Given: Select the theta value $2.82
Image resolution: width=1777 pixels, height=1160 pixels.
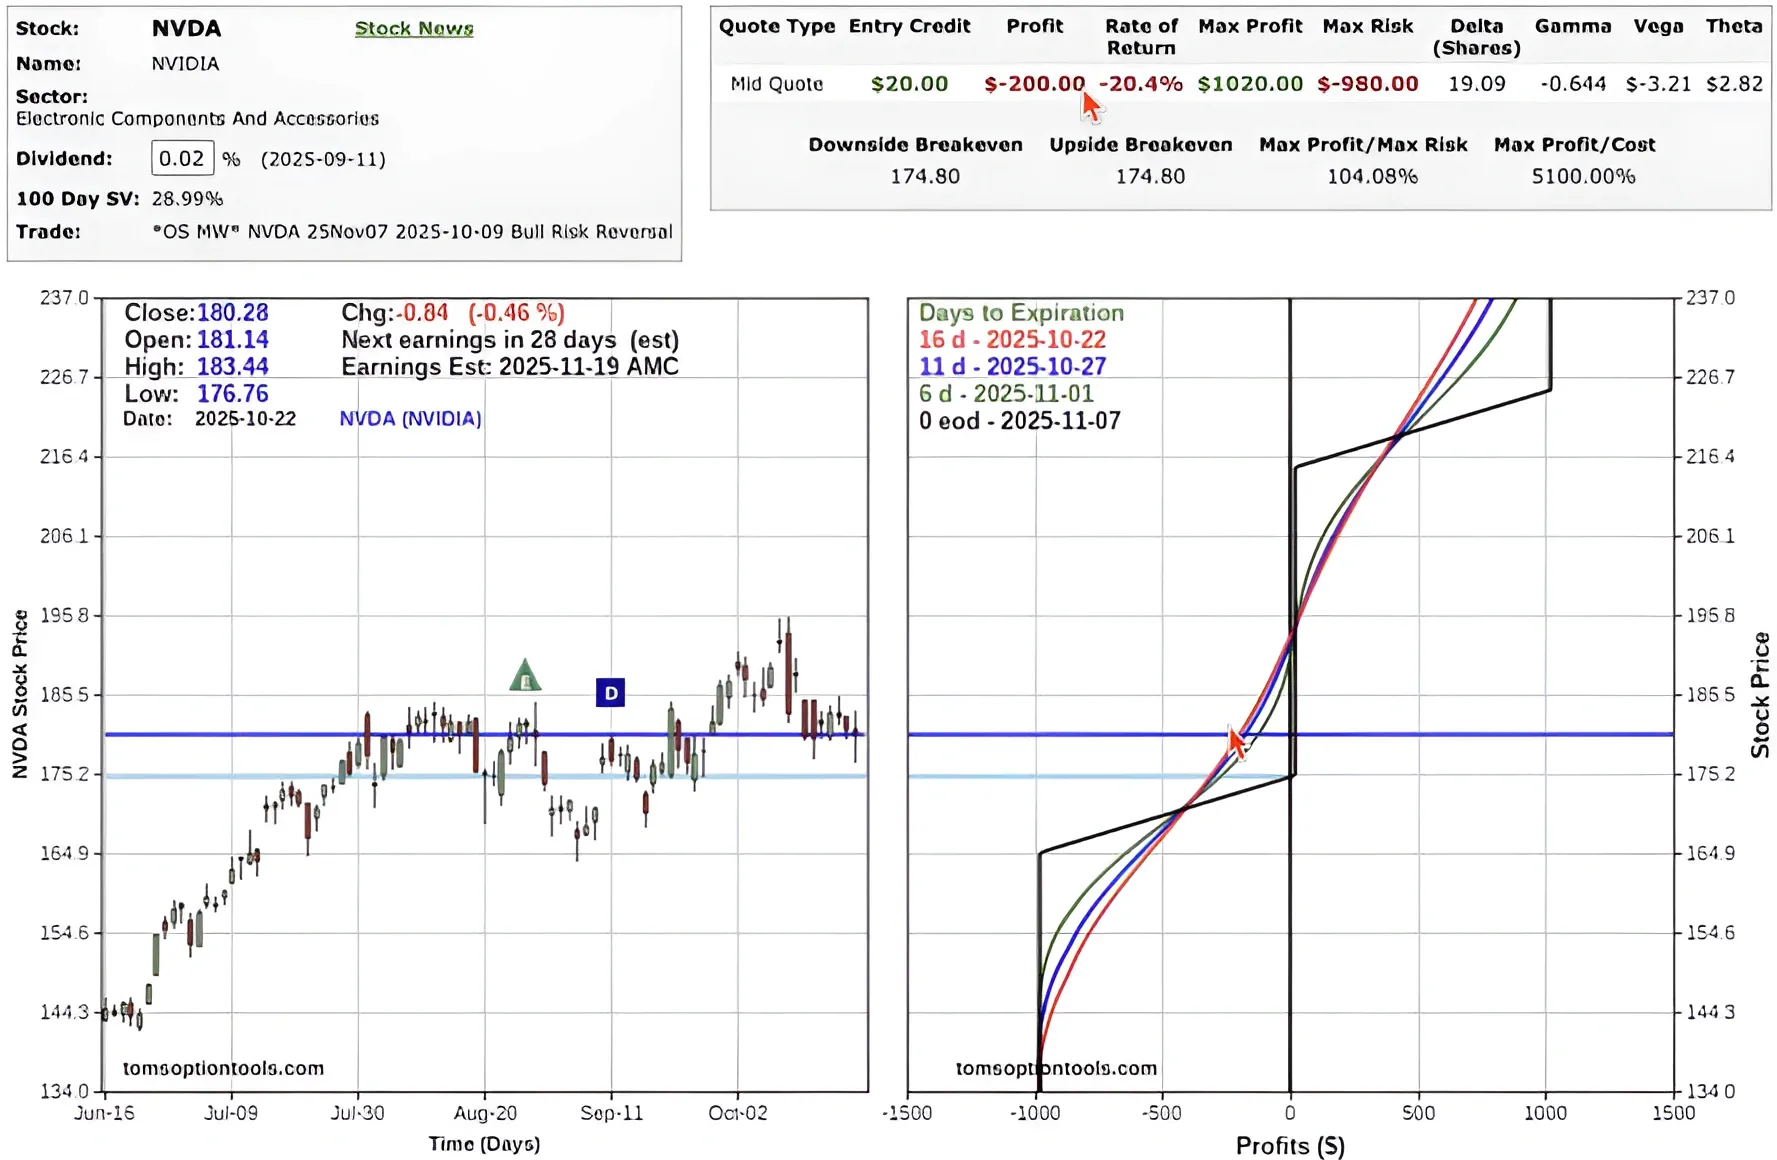Looking at the screenshot, I should (x=1735, y=84).
